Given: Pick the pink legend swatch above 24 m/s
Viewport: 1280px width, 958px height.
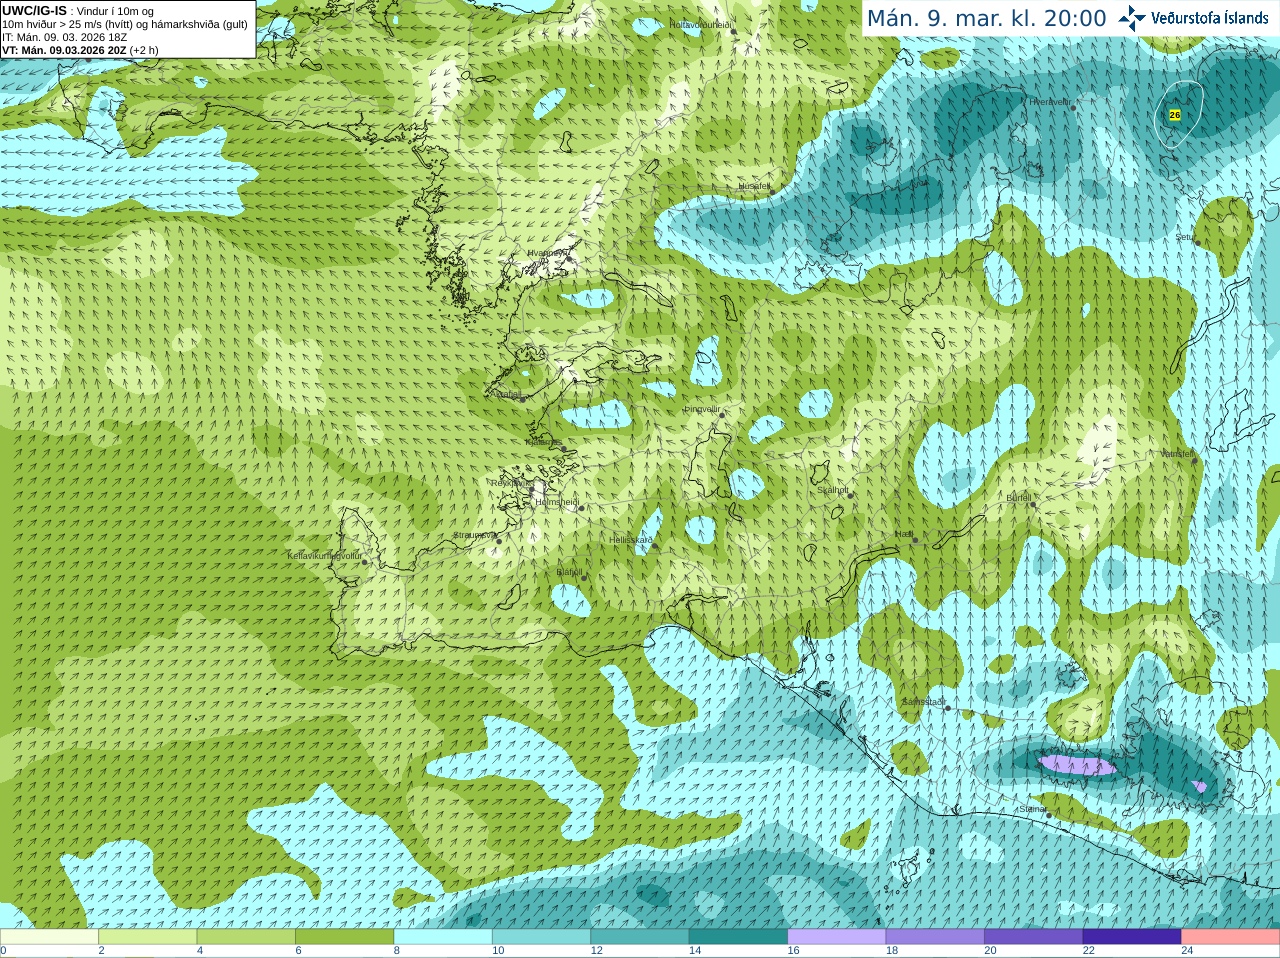Looking at the screenshot, I should [x=1231, y=937].
